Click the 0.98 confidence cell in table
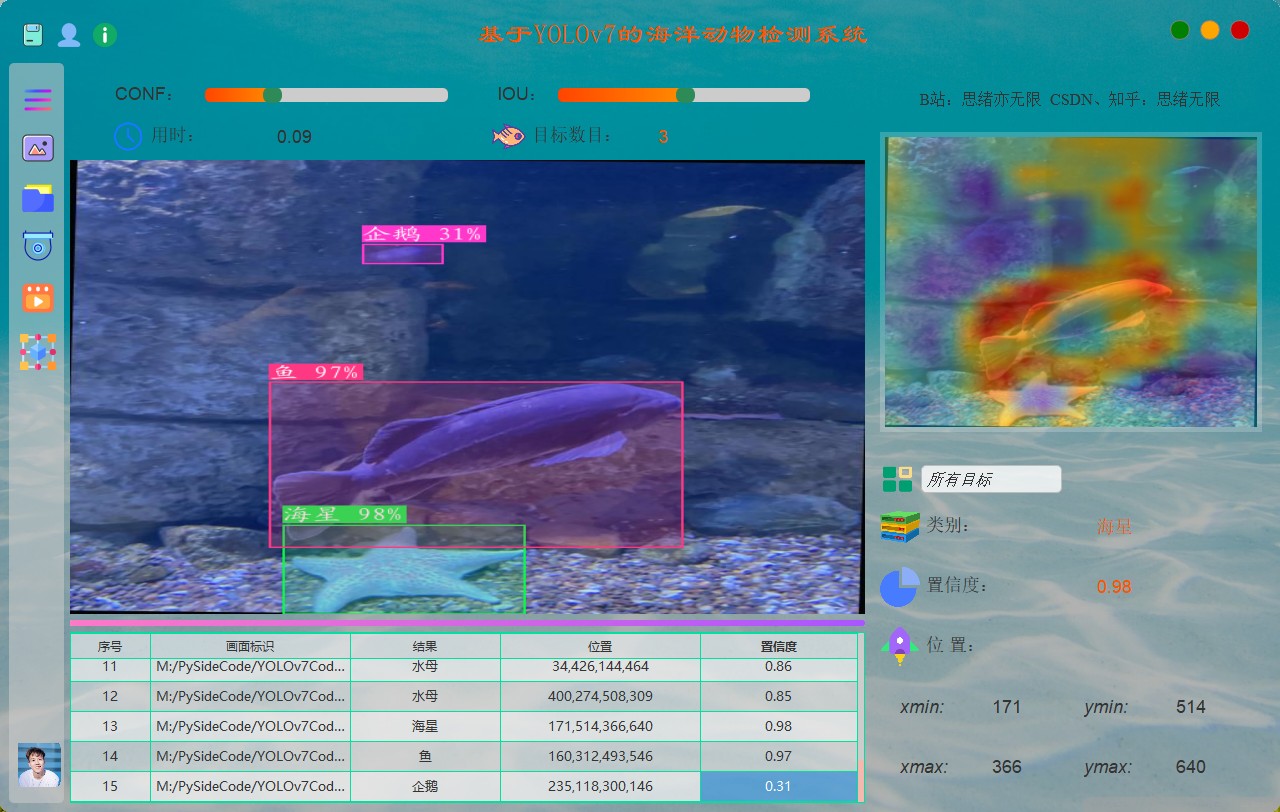1280x812 pixels. (x=778, y=726)
